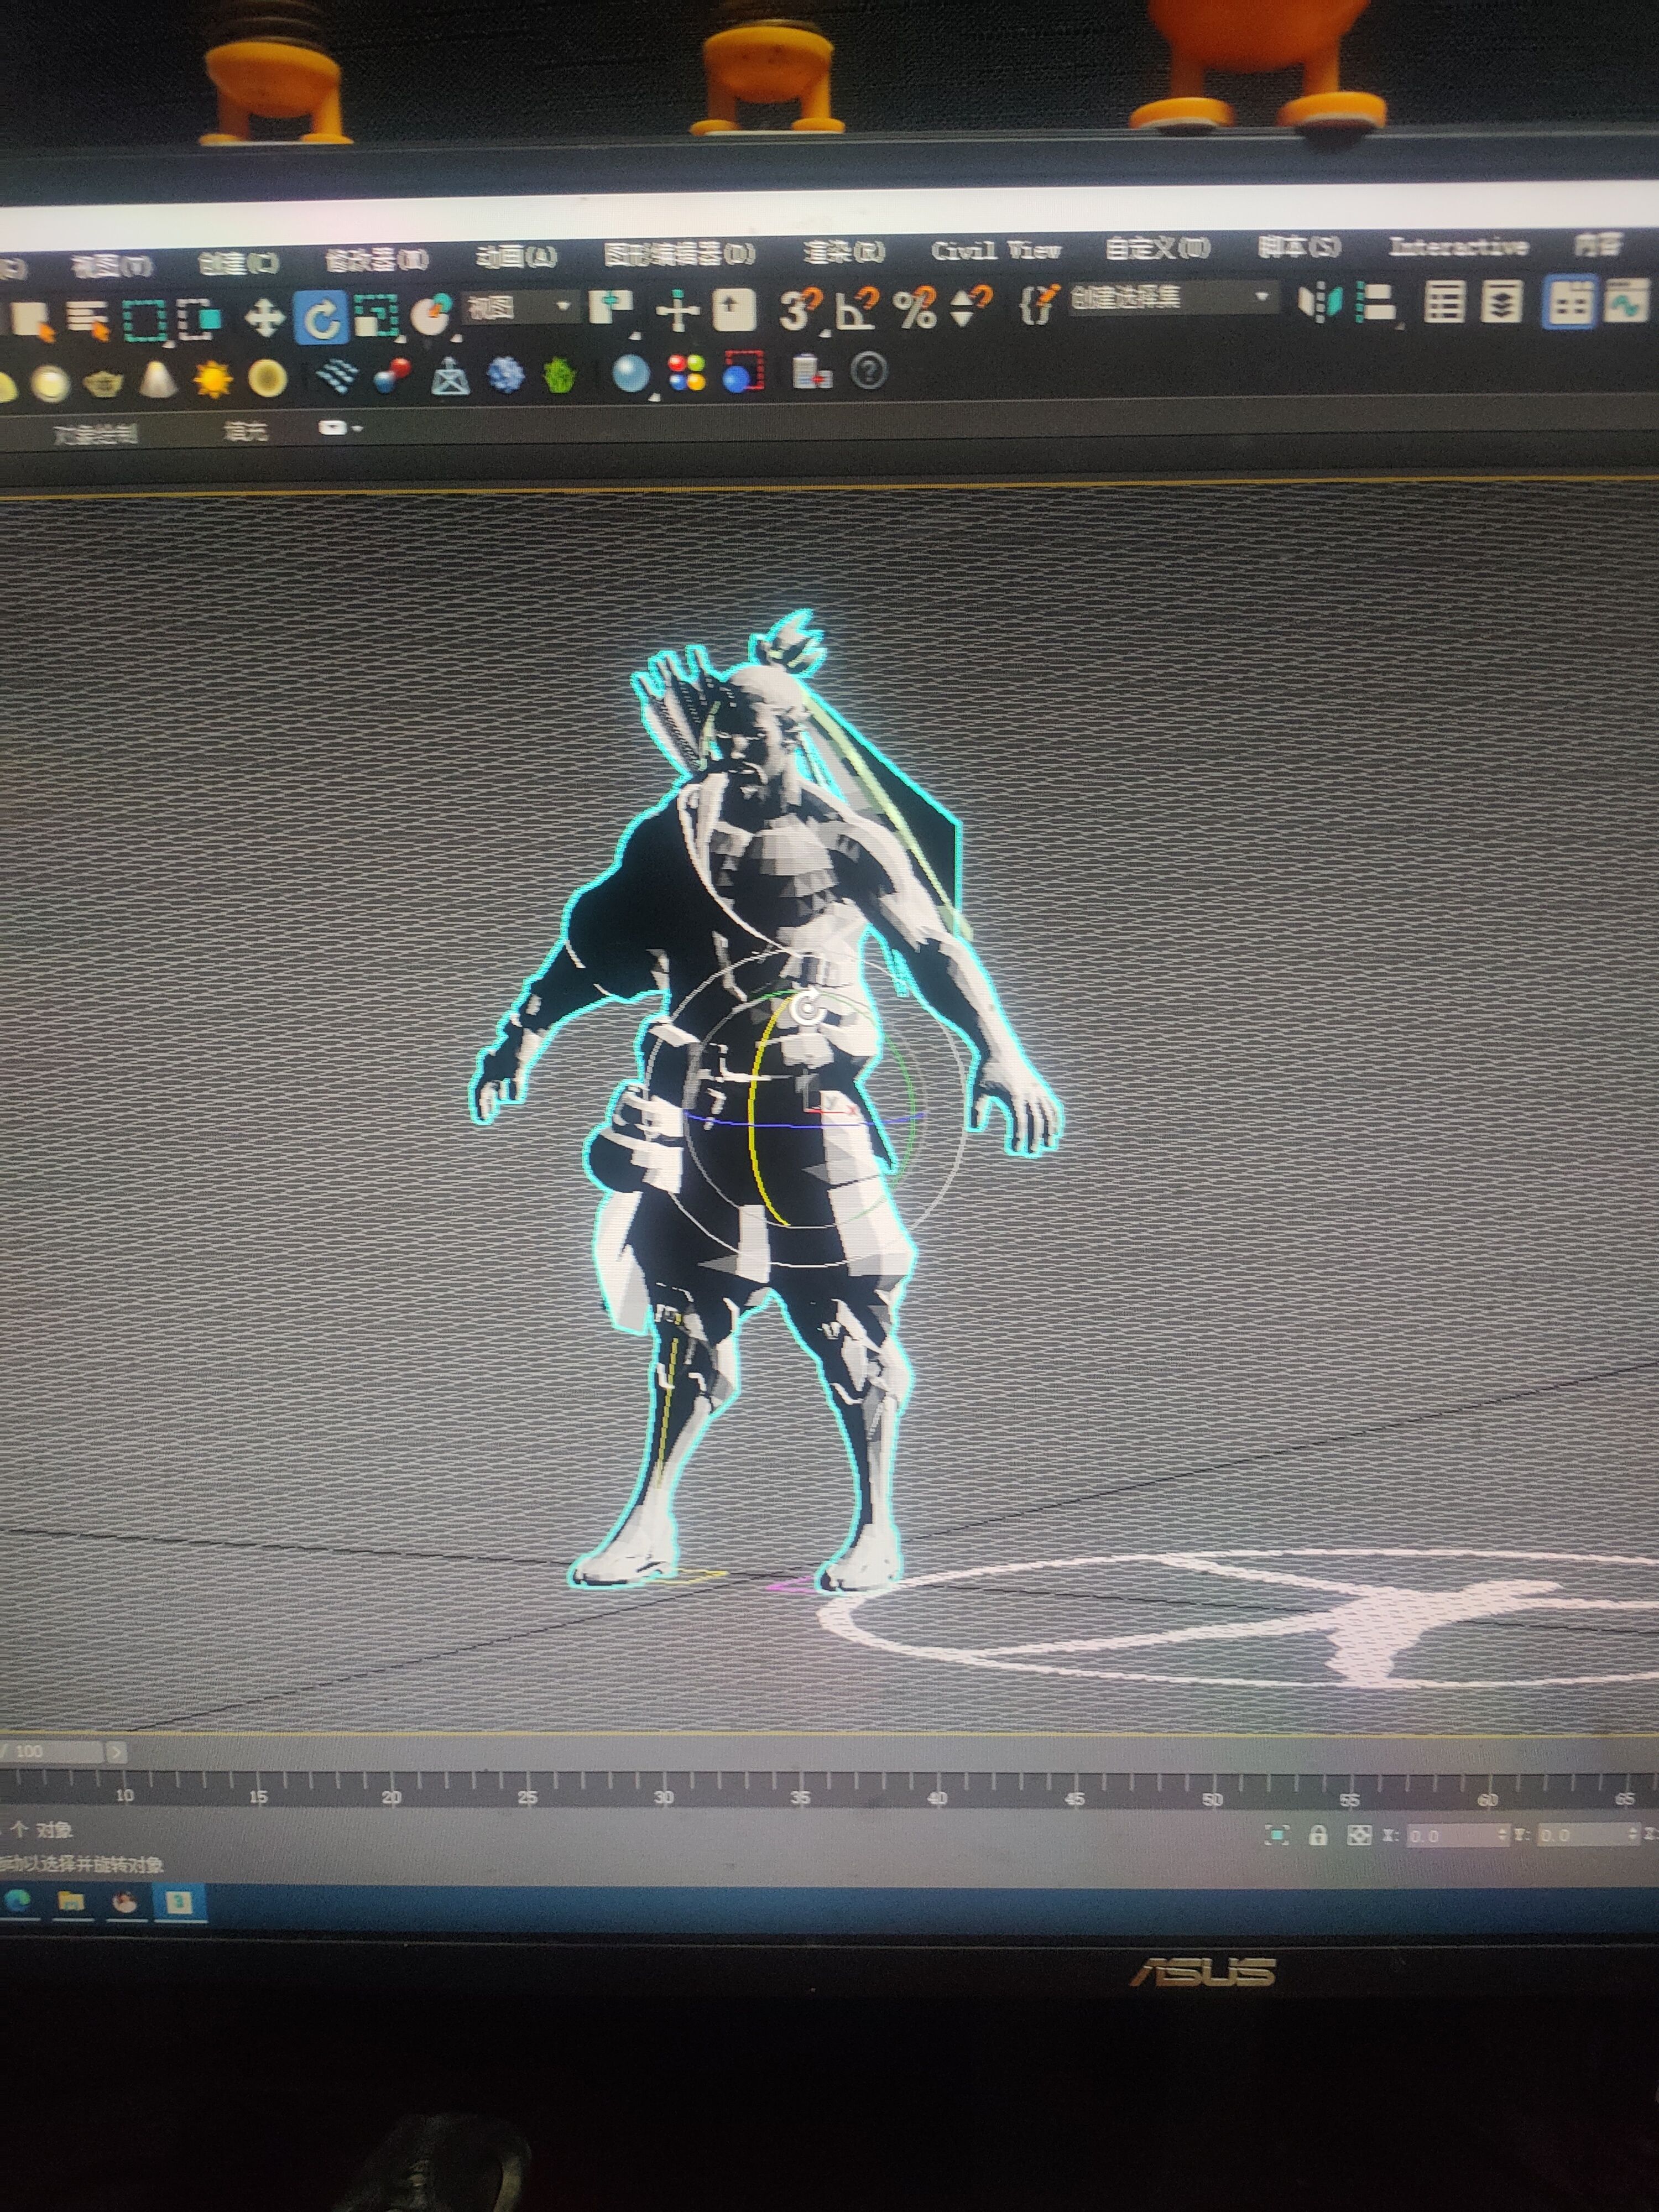The height and width of the screenshot is (2212, 1659).
Task: Switch to the 对象绘制 ribbon tab
Action: tap(95, 435)
